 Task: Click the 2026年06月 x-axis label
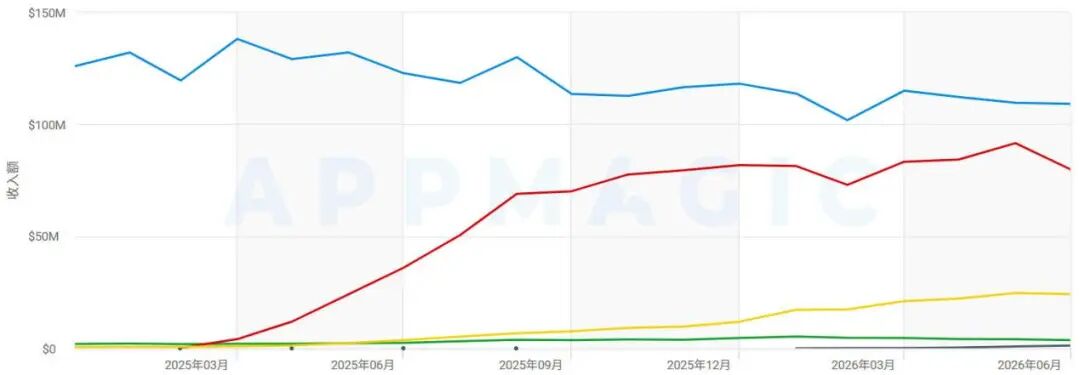1030,363
